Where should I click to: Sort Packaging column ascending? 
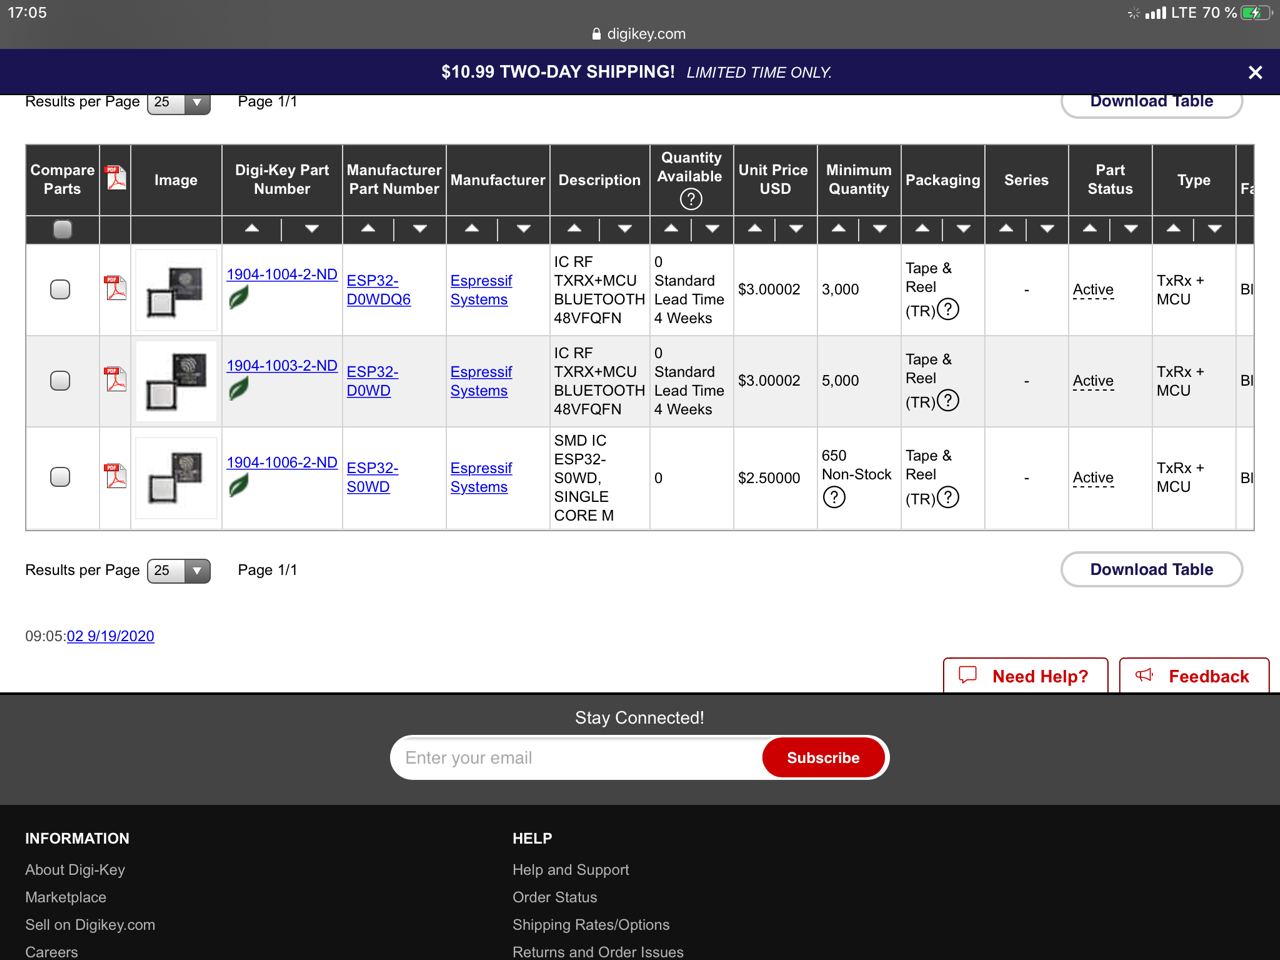(922, 229)
